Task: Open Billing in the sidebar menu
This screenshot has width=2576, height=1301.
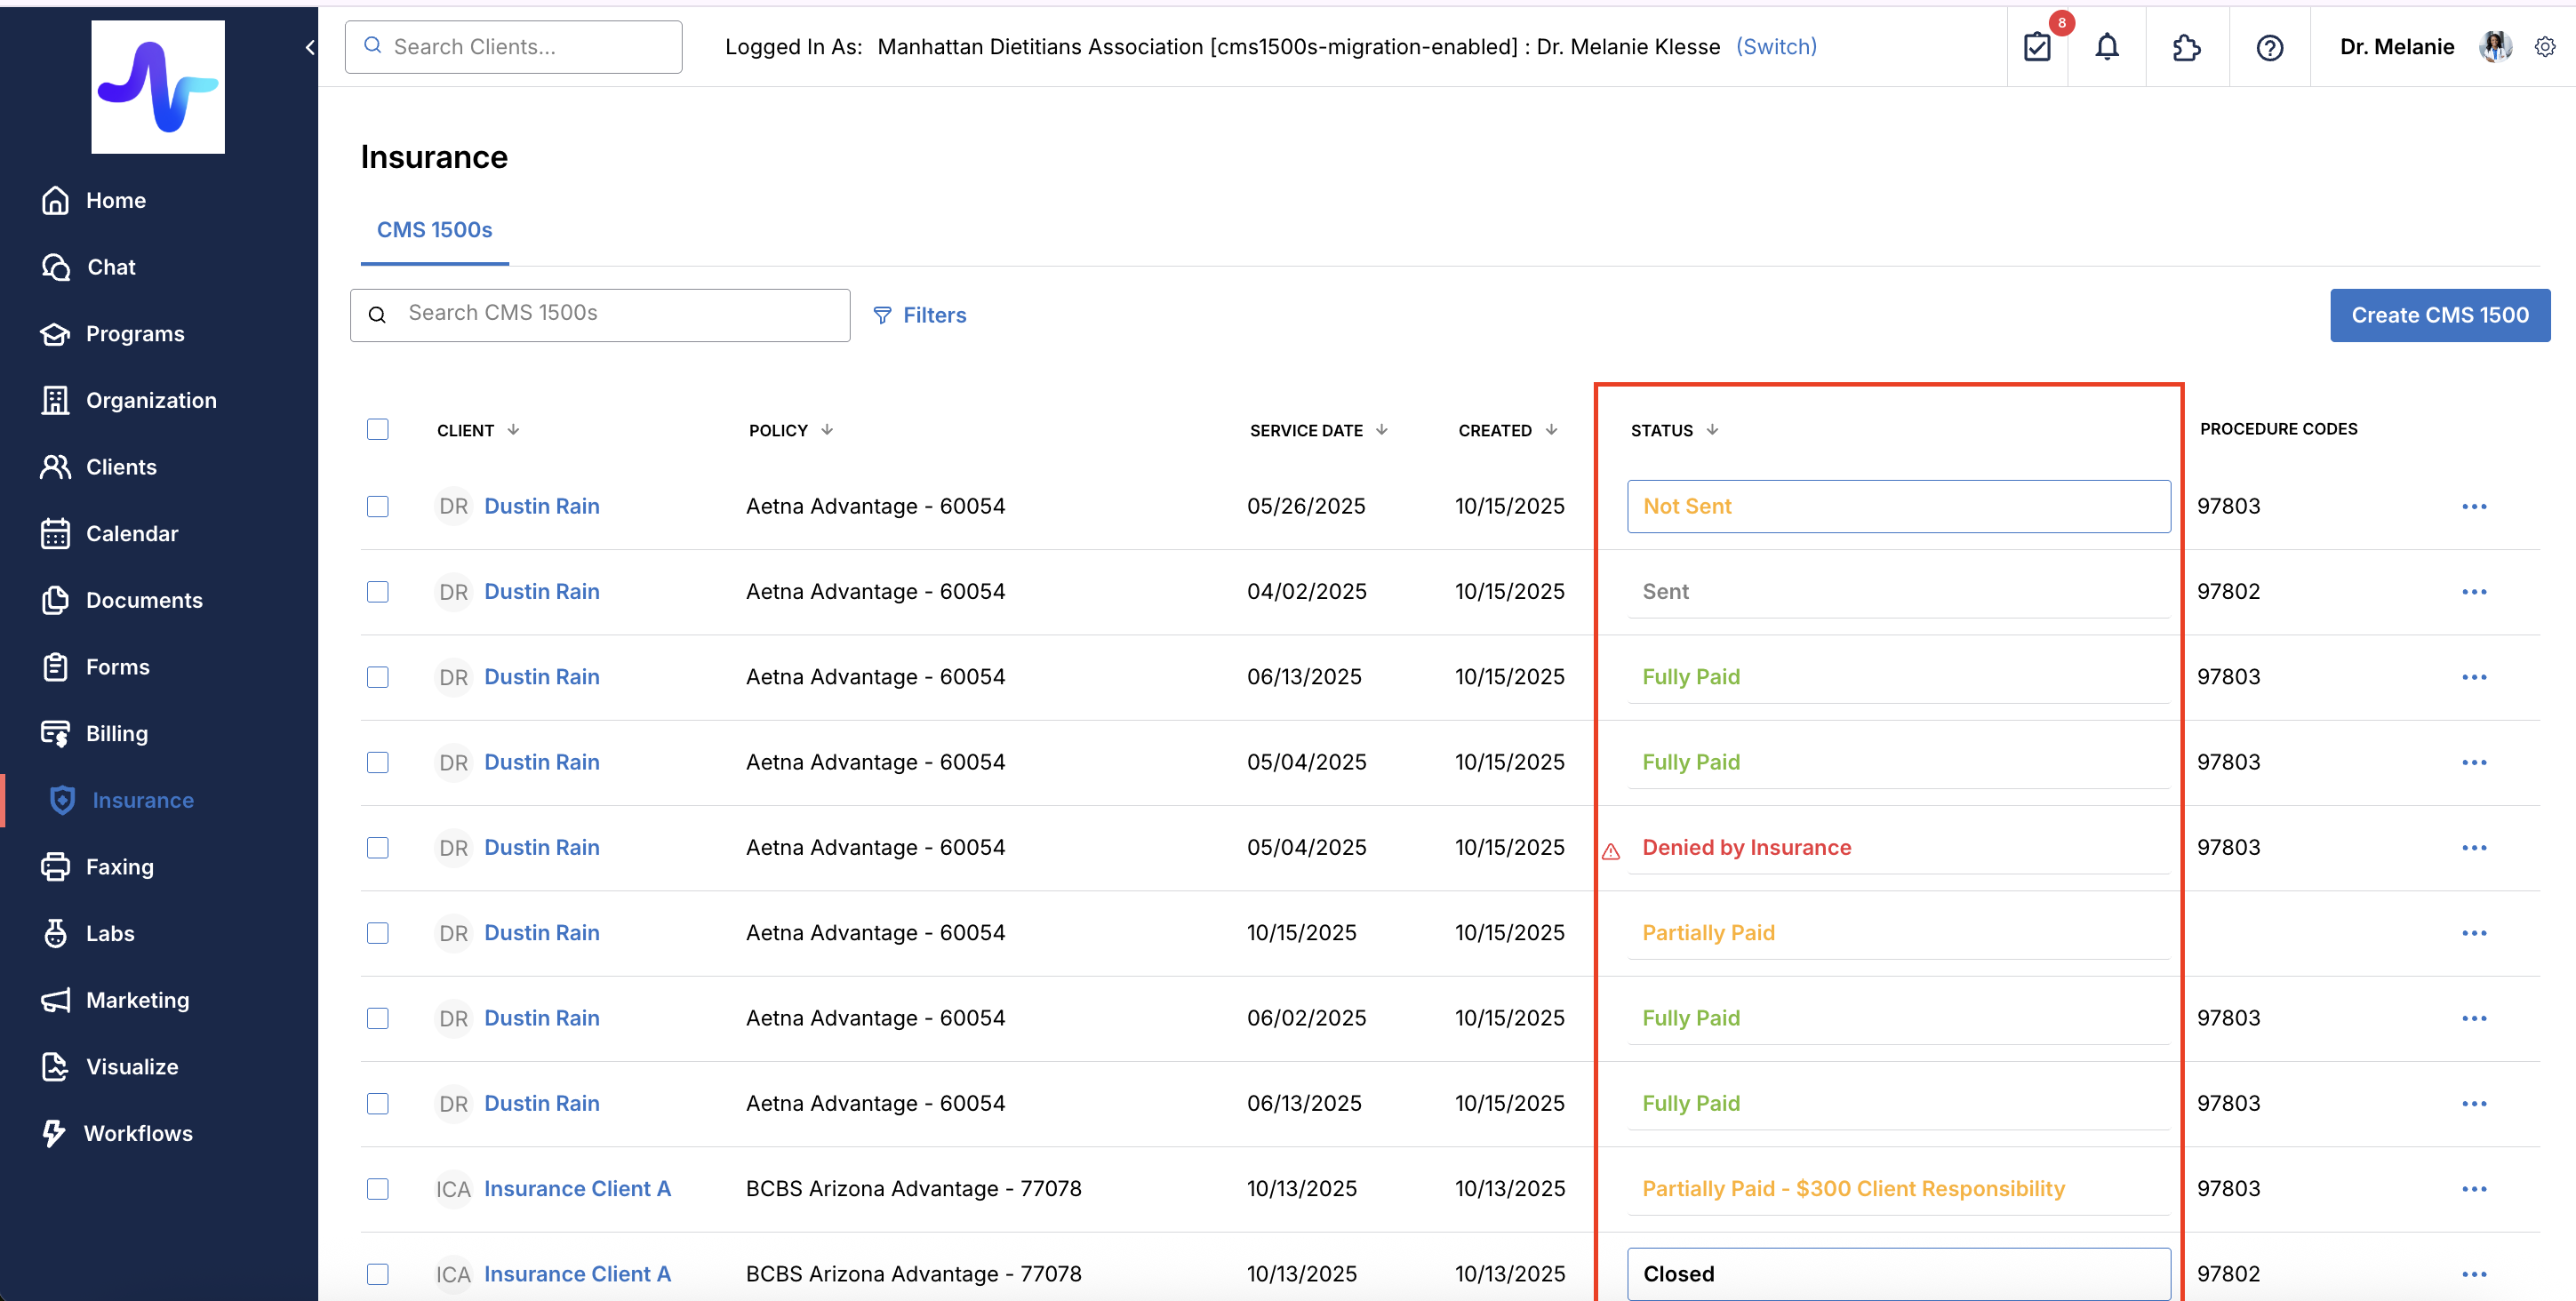Action: click(116, 733)
